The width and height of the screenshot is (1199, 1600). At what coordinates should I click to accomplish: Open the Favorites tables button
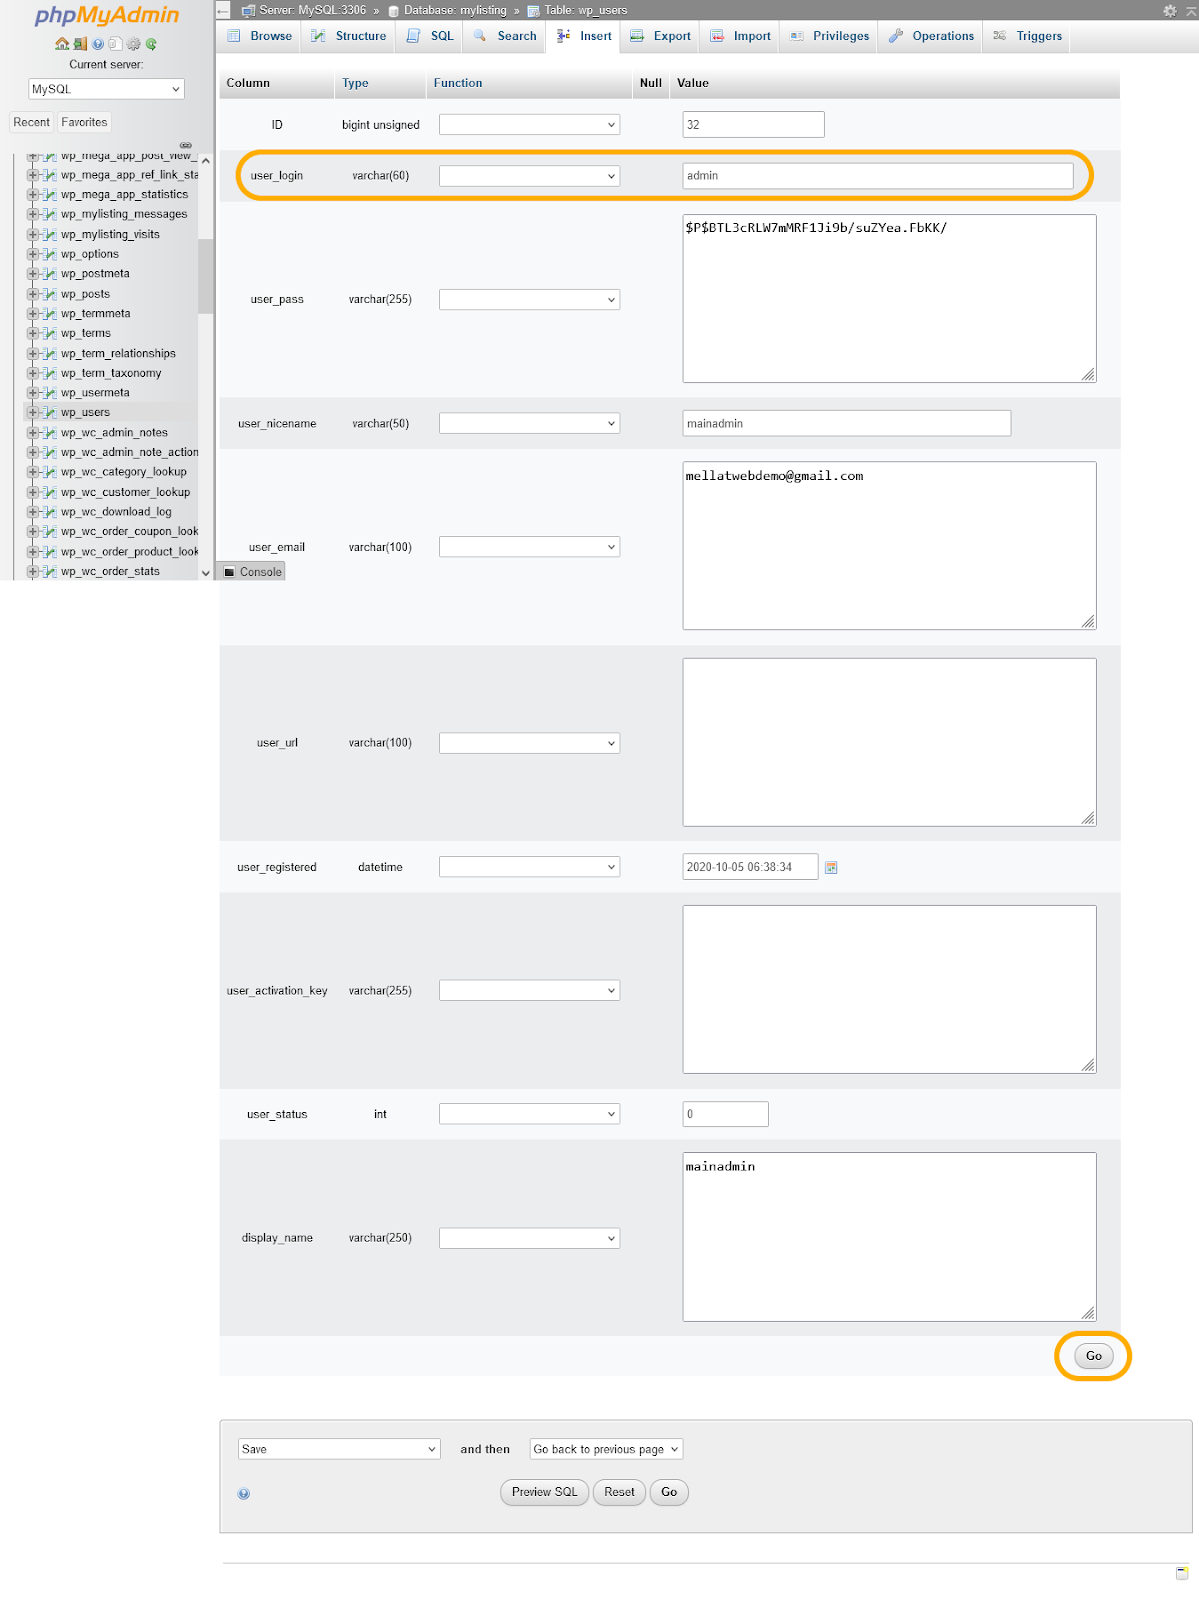coord(84,122)
